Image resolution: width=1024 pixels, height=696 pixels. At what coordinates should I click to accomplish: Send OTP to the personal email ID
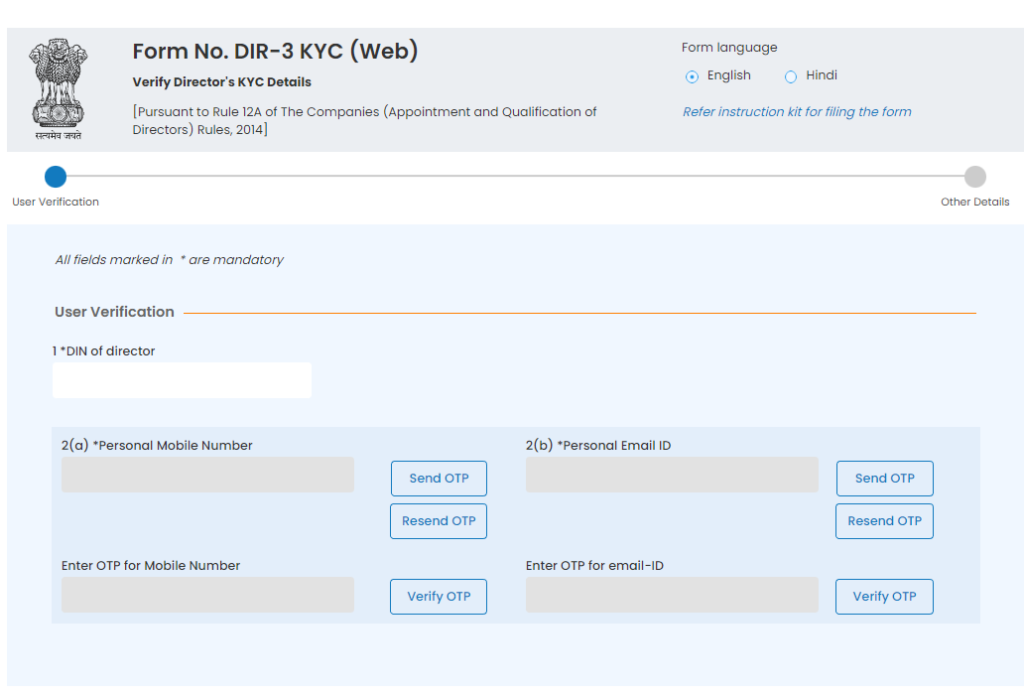[884, 478]
